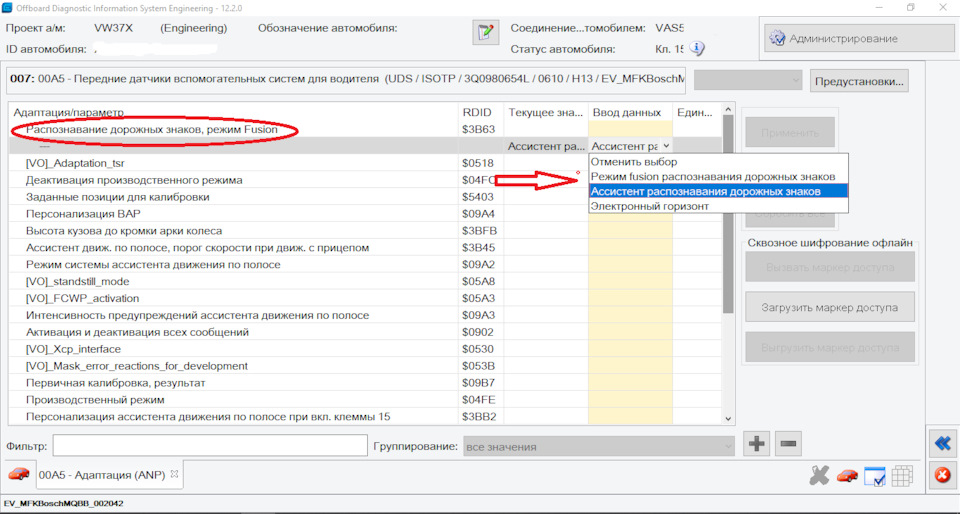Click the parameter list scrollbar up arrow
The width and height of the screenshot is (960, 514).
coord(728,110)
